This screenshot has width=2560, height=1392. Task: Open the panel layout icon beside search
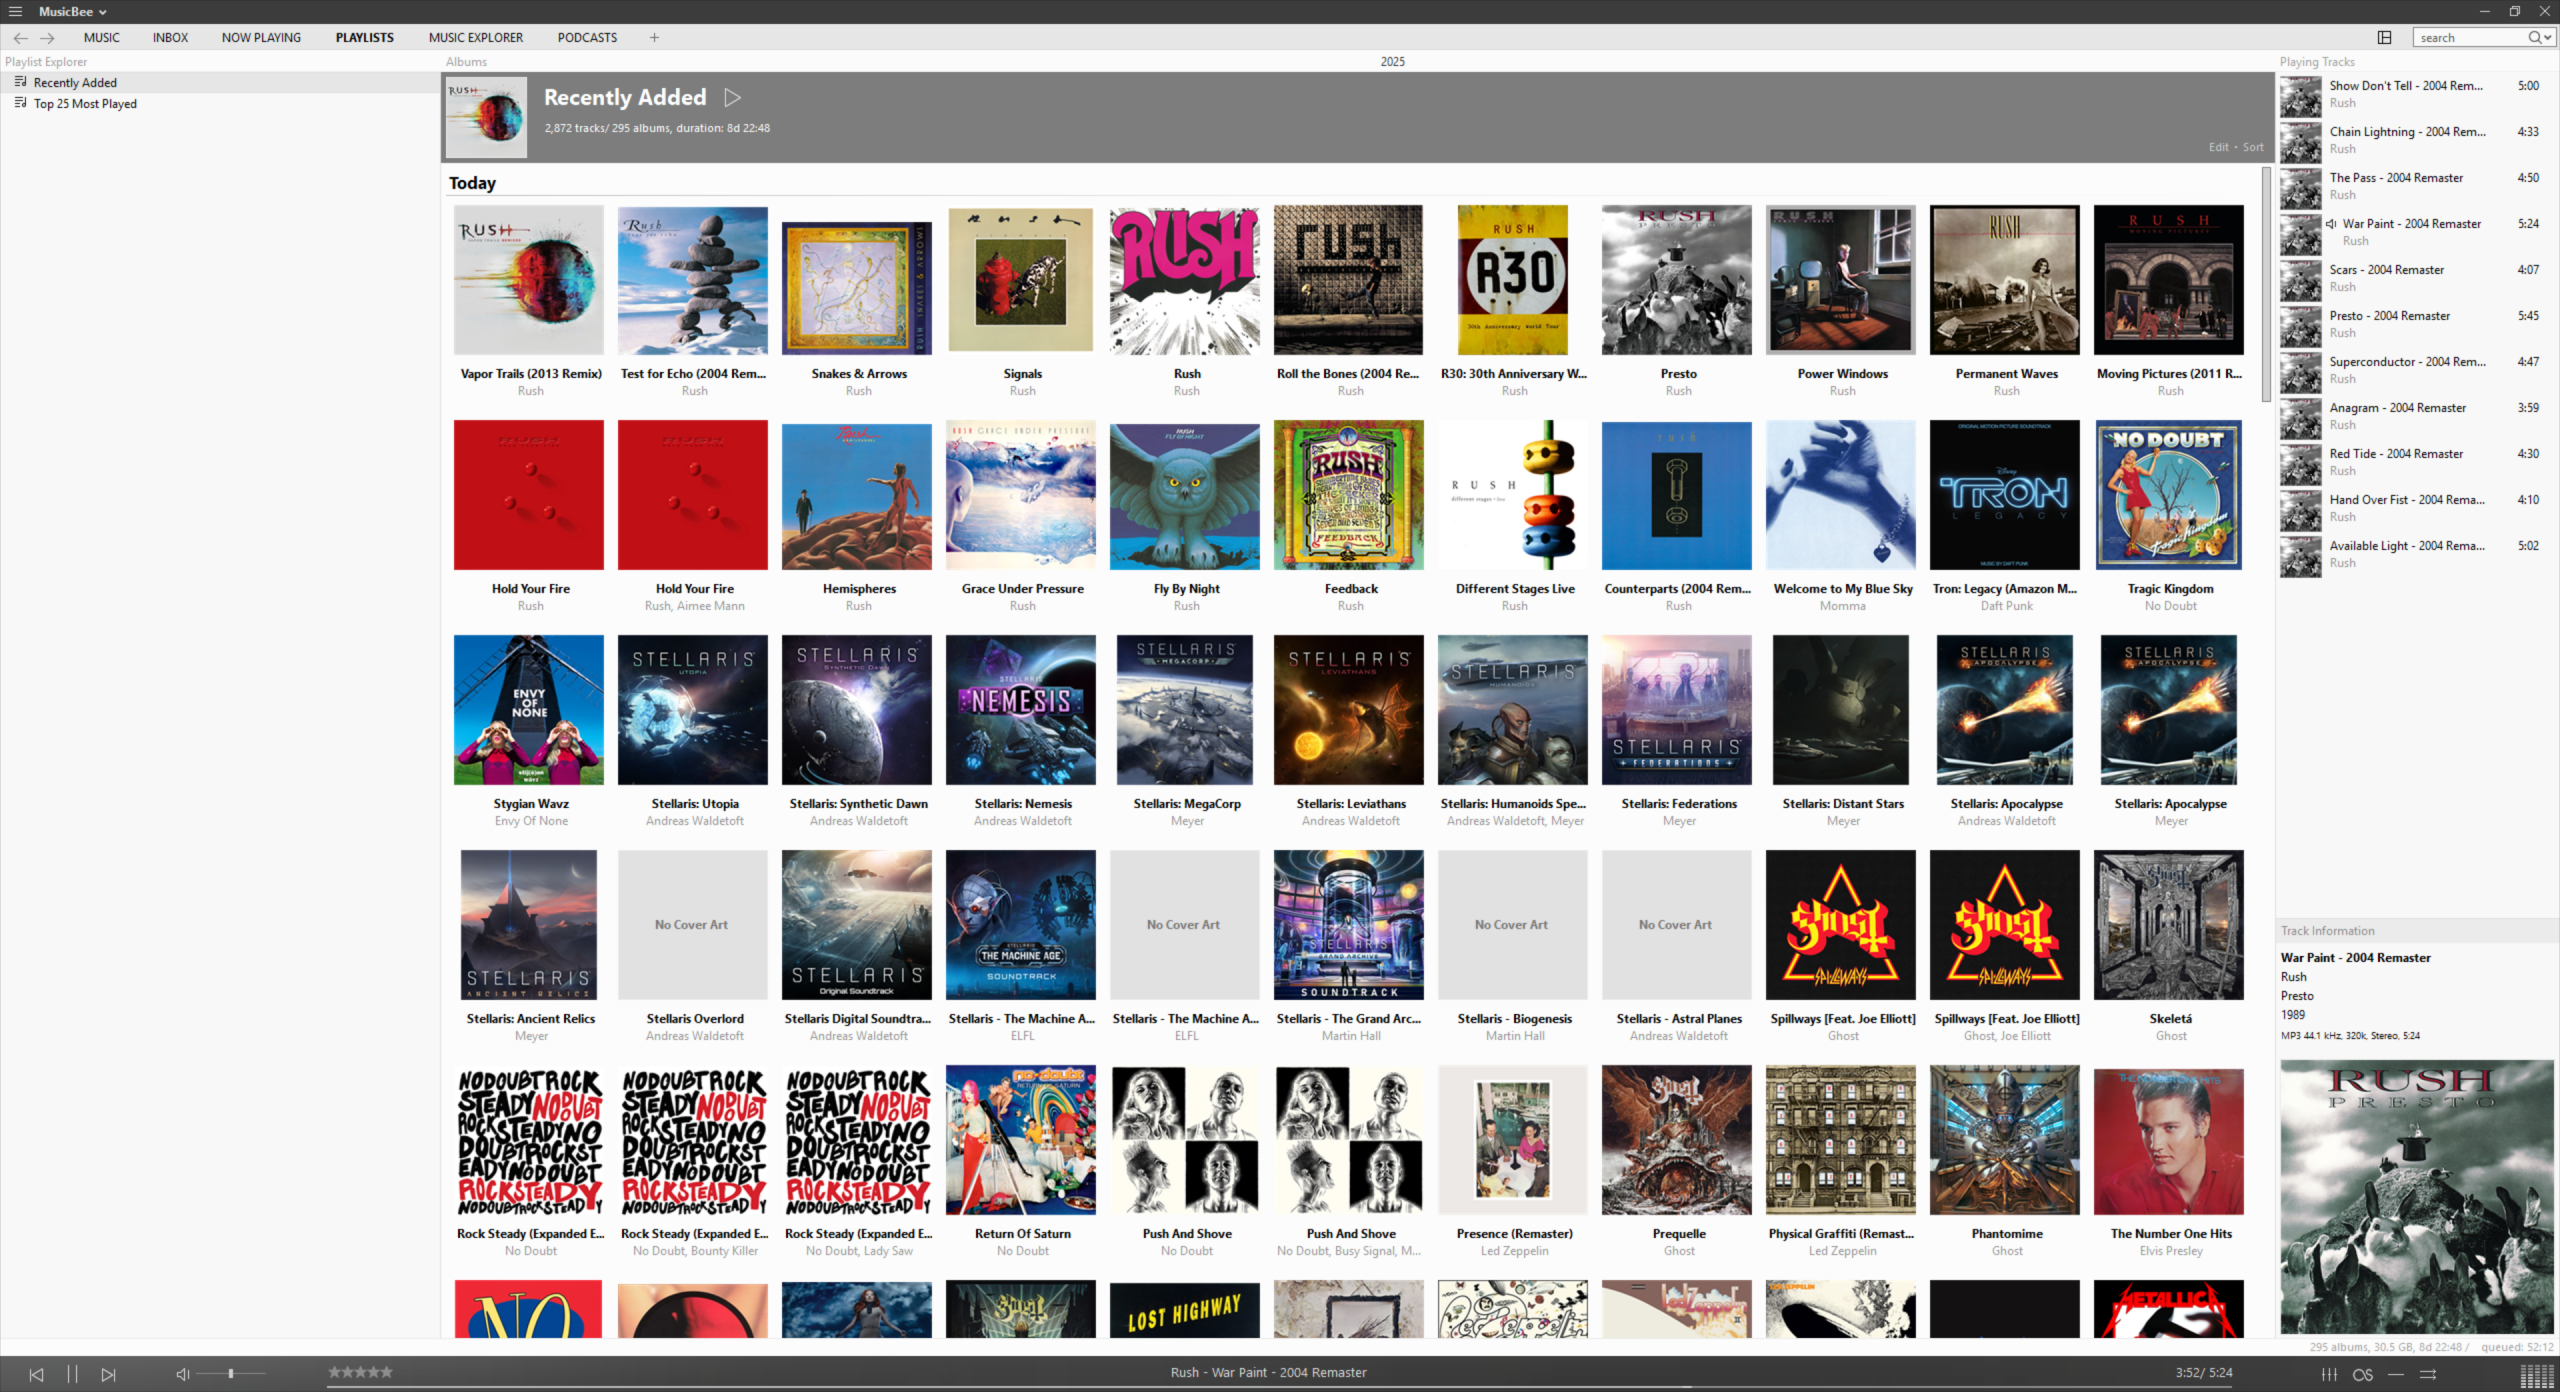[2384, 38]
